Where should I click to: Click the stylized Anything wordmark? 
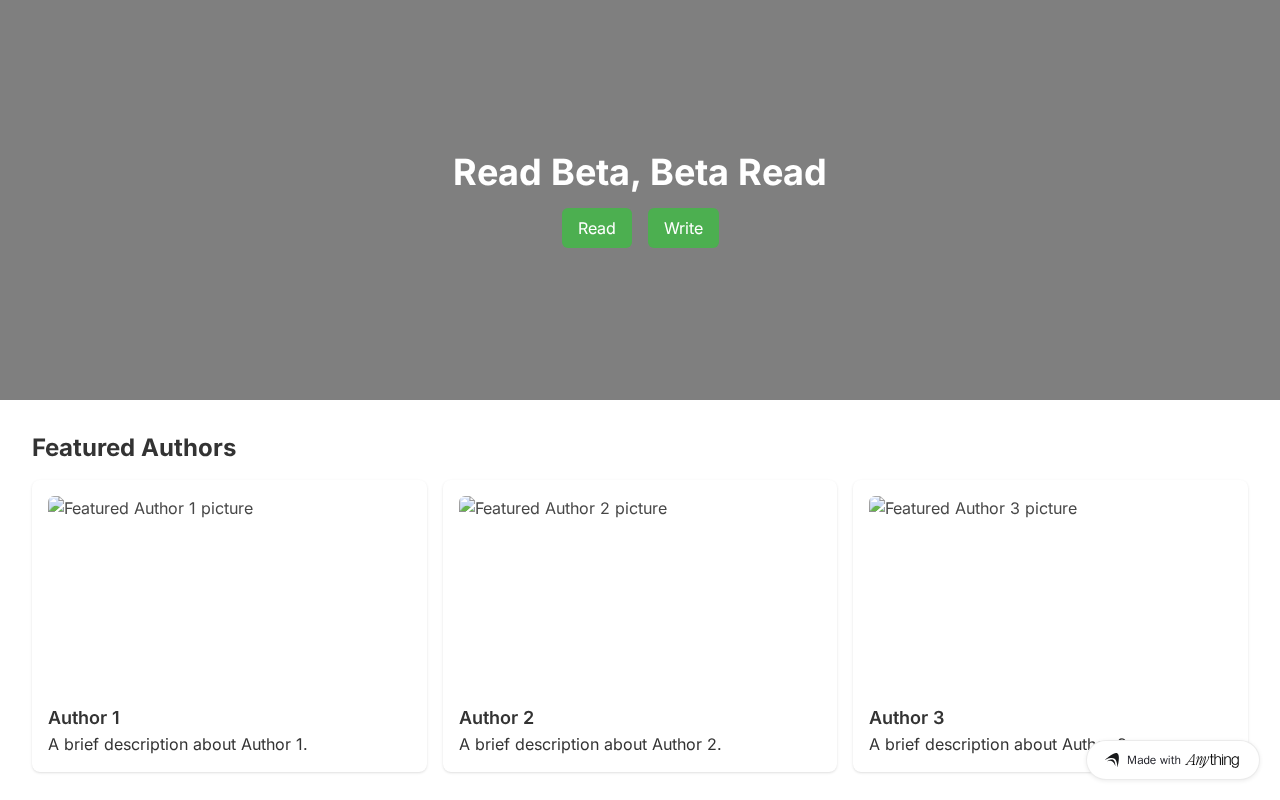pos(1212,760)
